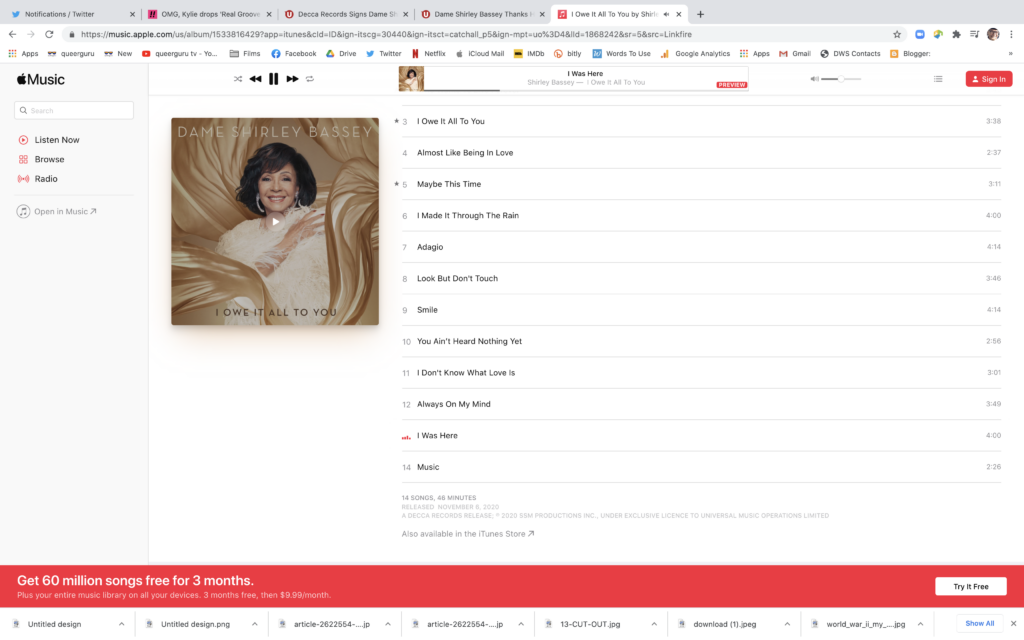Adjust the volume slider
This screenshot has width=1024, height=640.
click(x=841, y=79)
